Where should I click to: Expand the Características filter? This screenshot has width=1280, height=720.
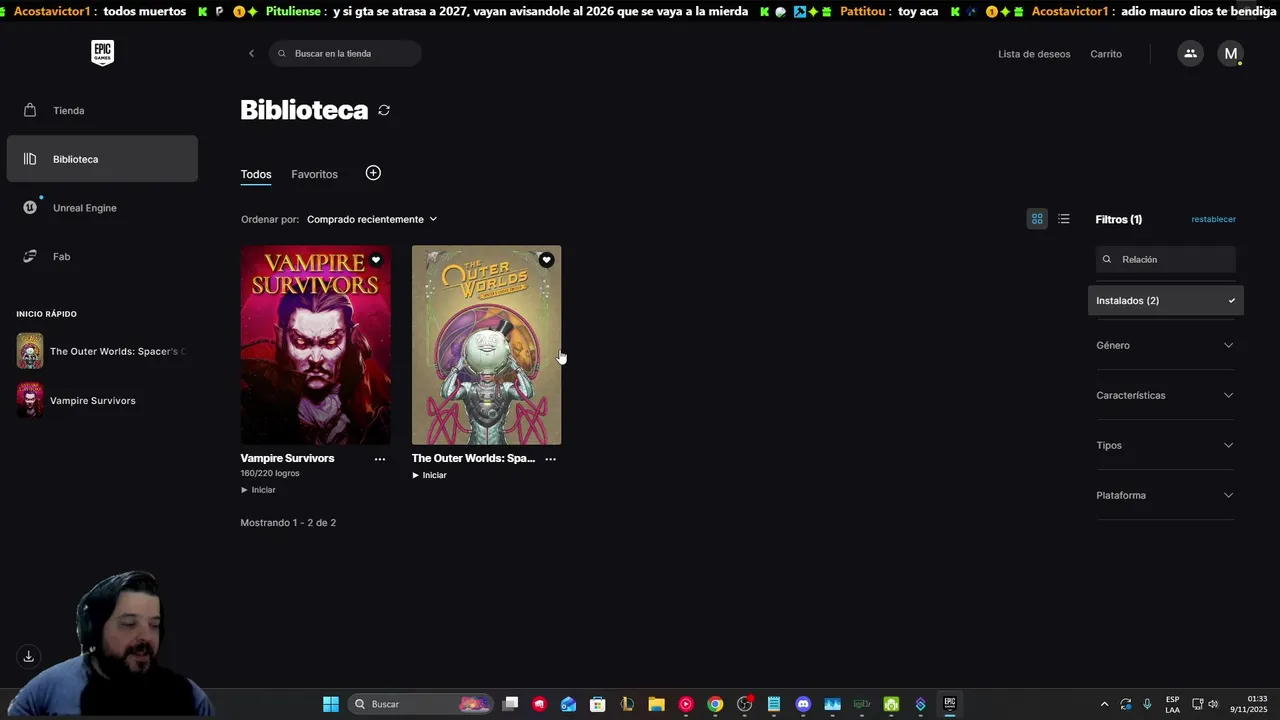1166,395
